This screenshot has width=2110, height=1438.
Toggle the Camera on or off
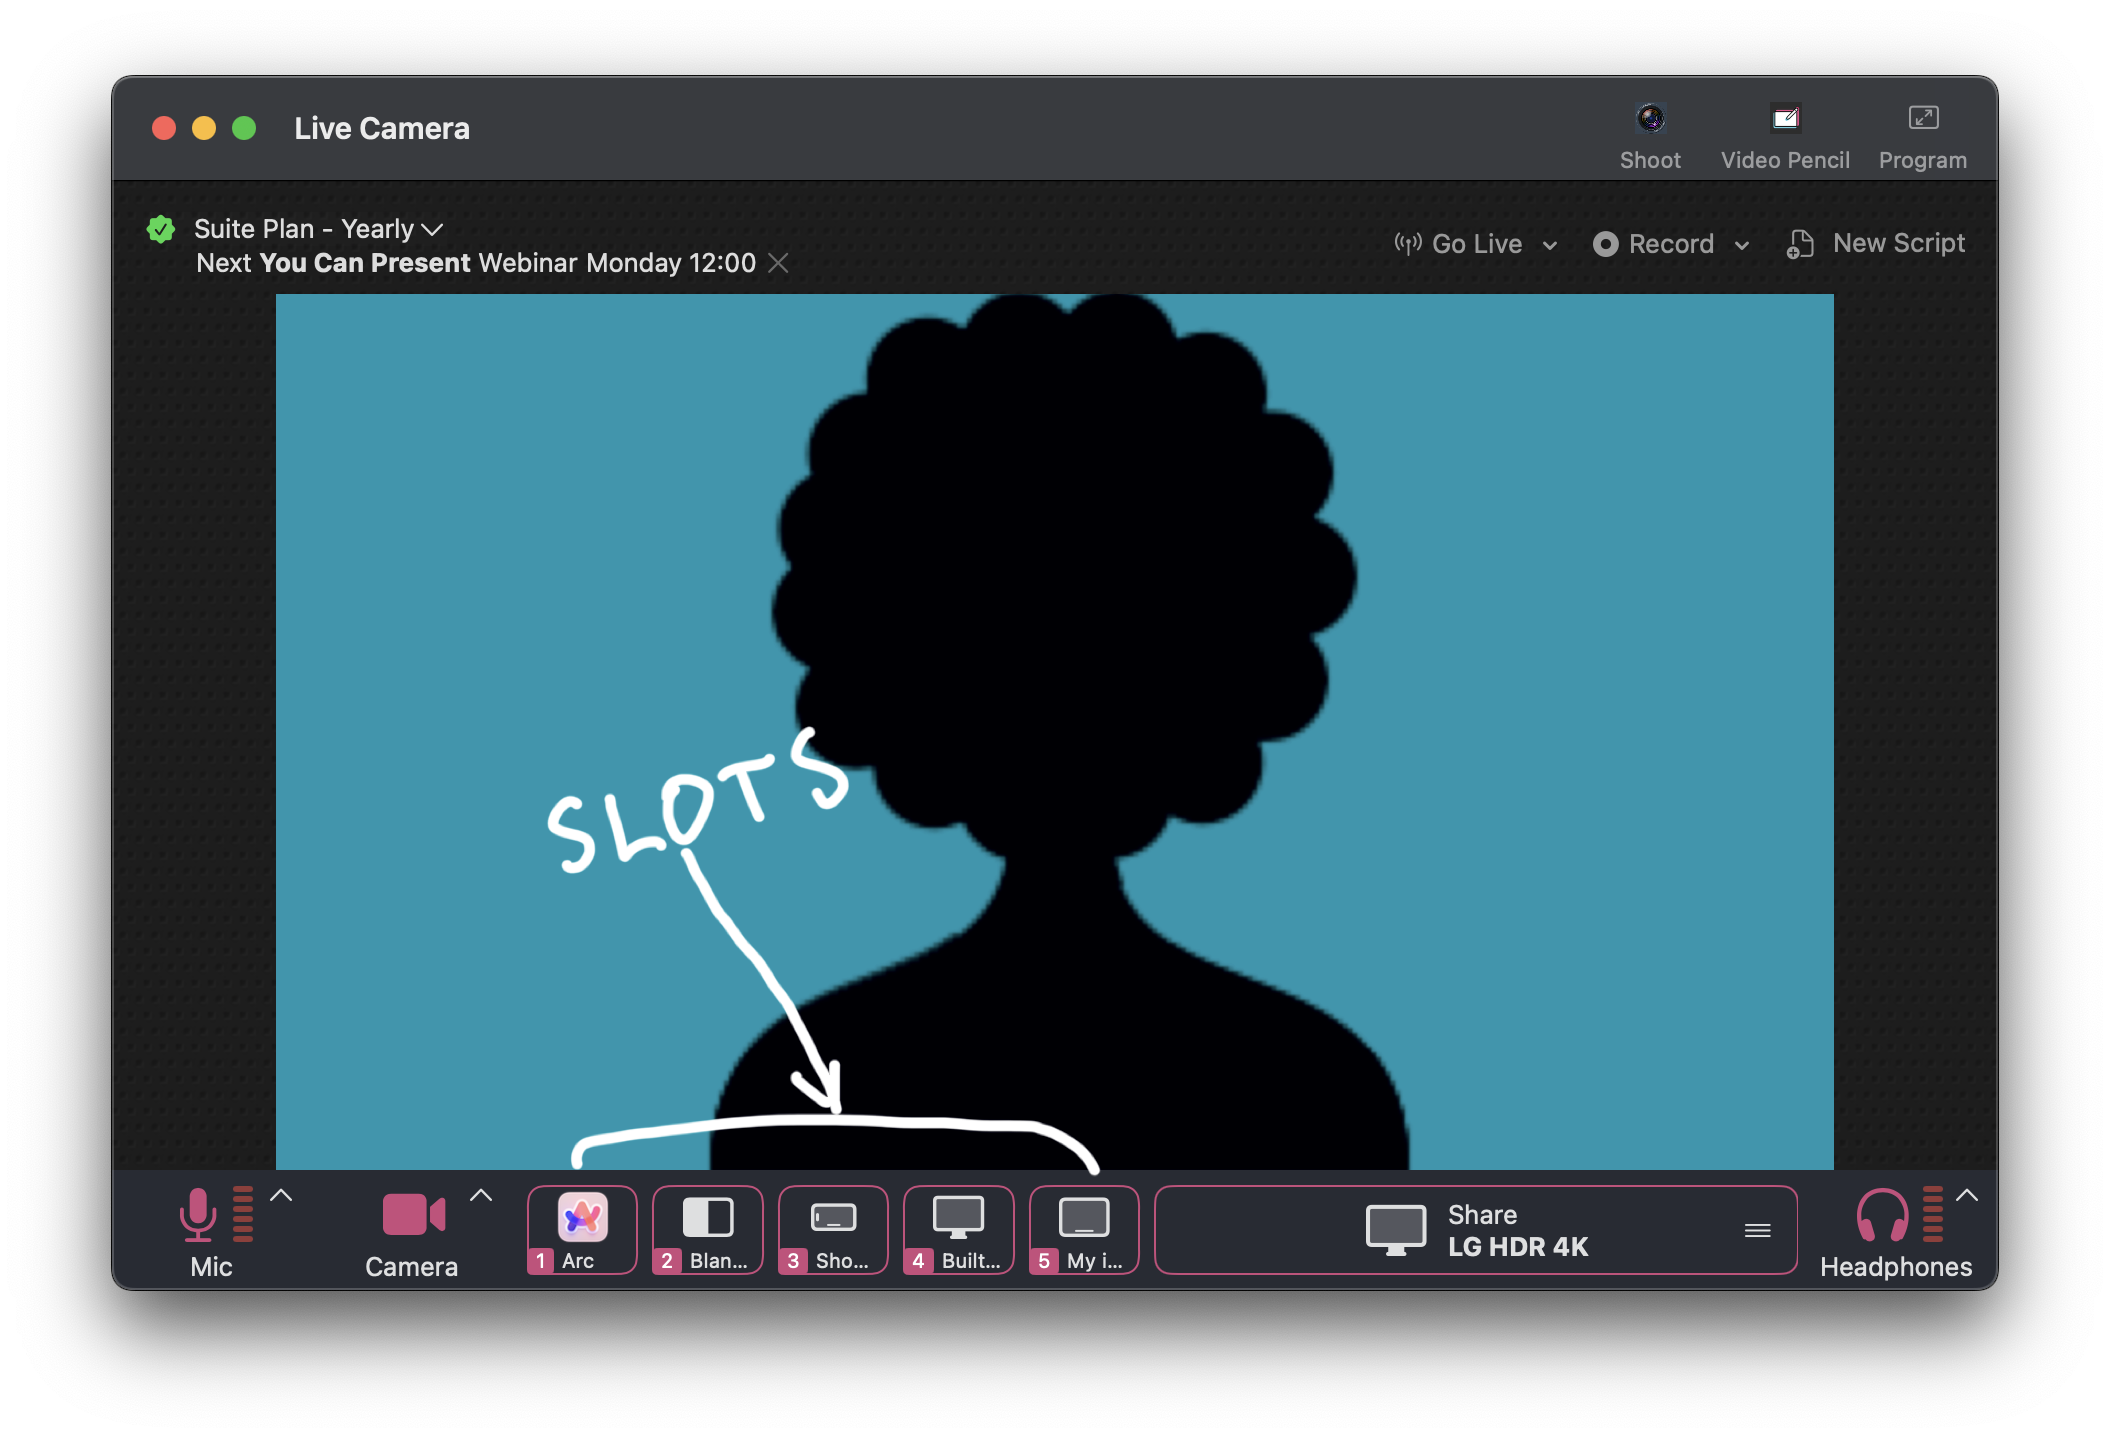tap(412, 1215)
